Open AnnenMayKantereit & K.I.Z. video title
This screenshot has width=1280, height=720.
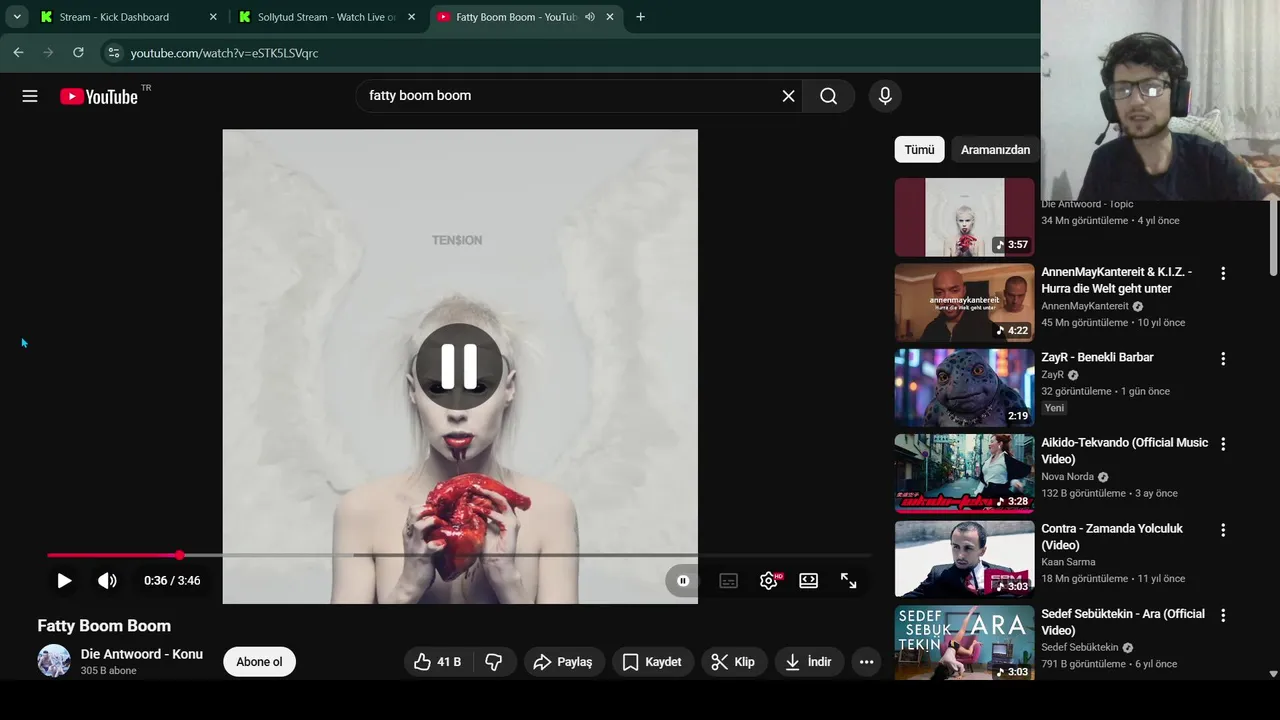pyautogui.click(x=1116, y=280)
